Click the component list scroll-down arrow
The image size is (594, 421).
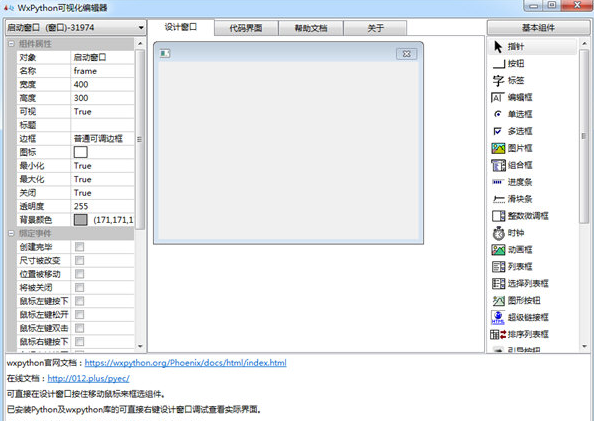[585, 346]
